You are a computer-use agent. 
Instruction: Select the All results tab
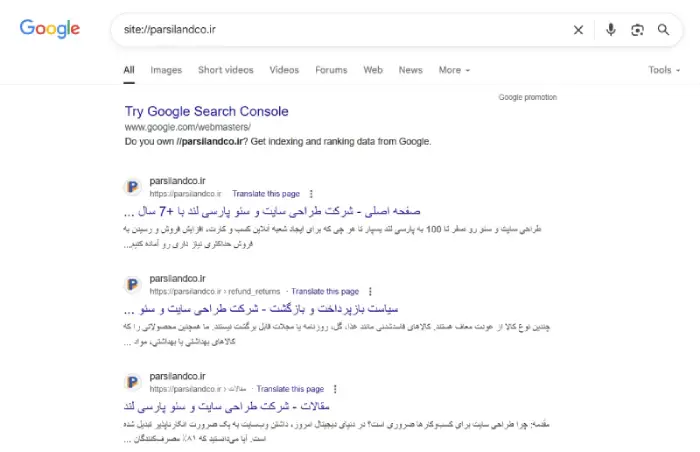tap(129, 70)
